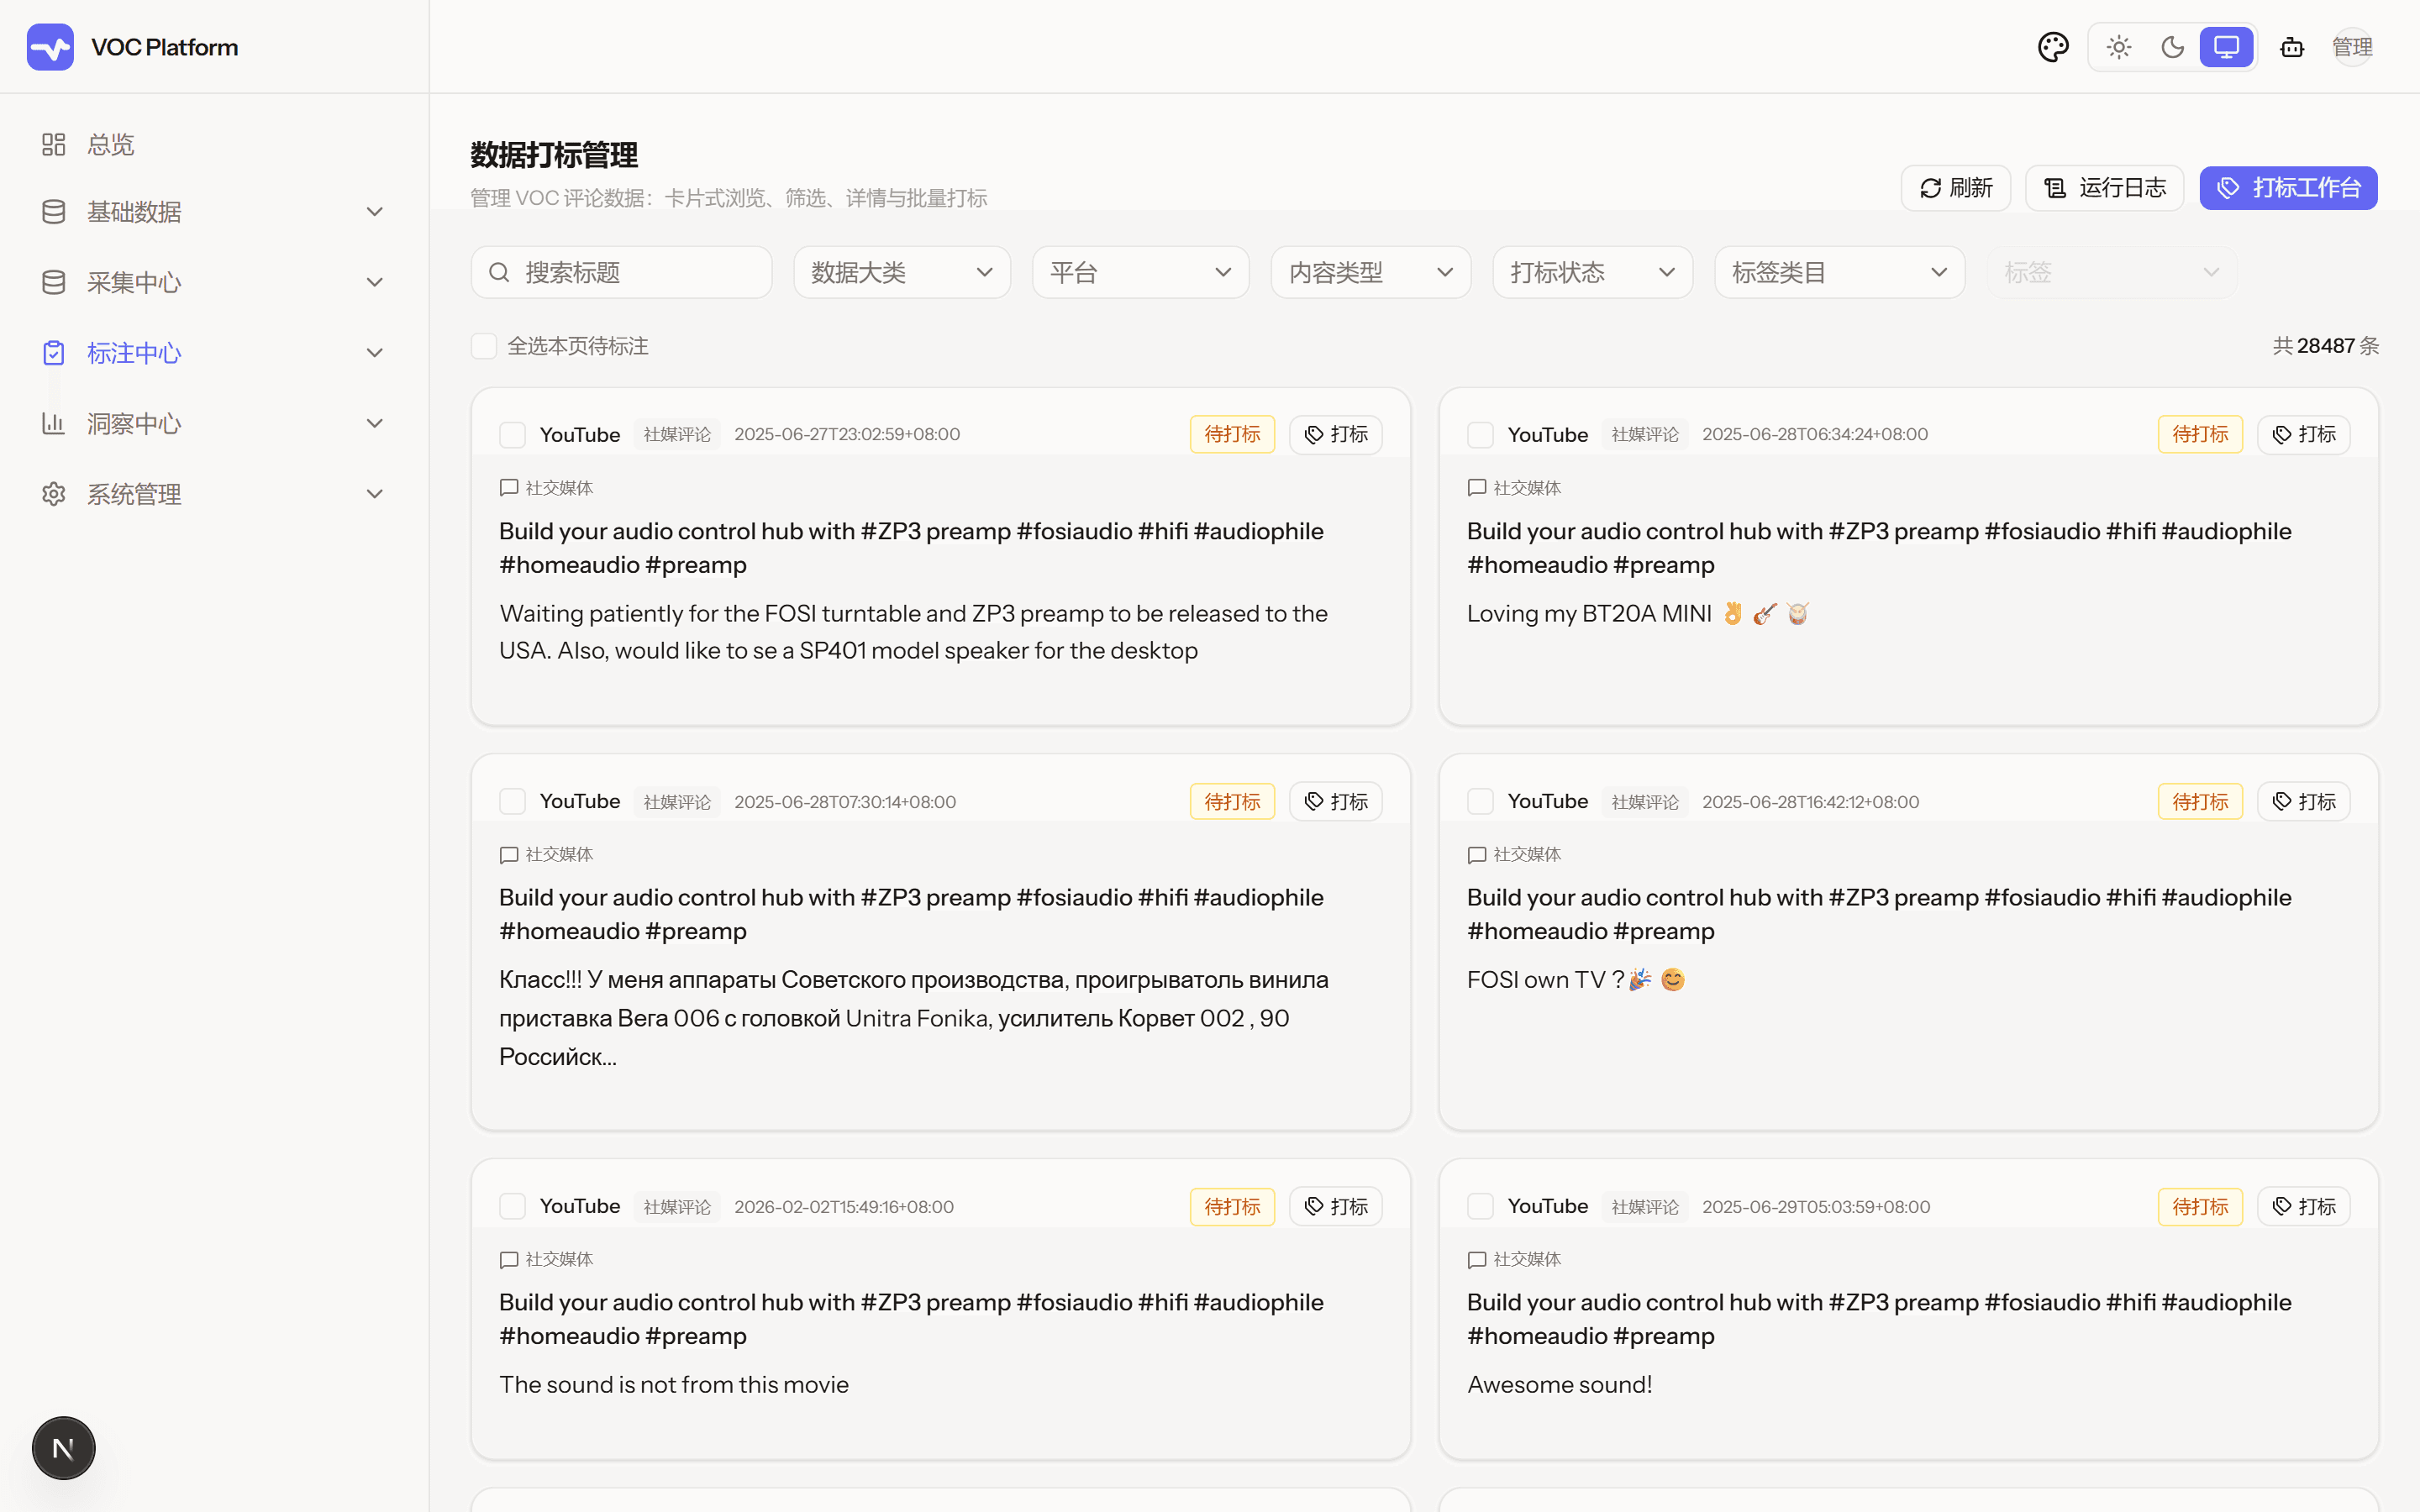Open 洞察中心 sidebar menu
The image size is (2420, 1512).
point(214,424)
